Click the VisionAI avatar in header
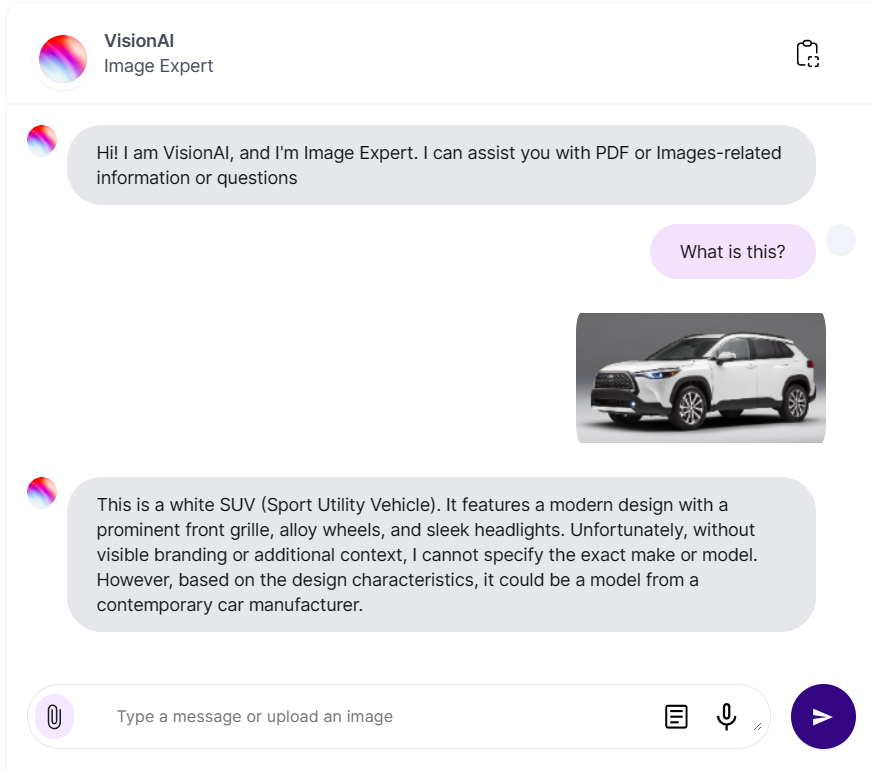The height and width of the screenshot is (771, 872). click(x=63, y=59)
